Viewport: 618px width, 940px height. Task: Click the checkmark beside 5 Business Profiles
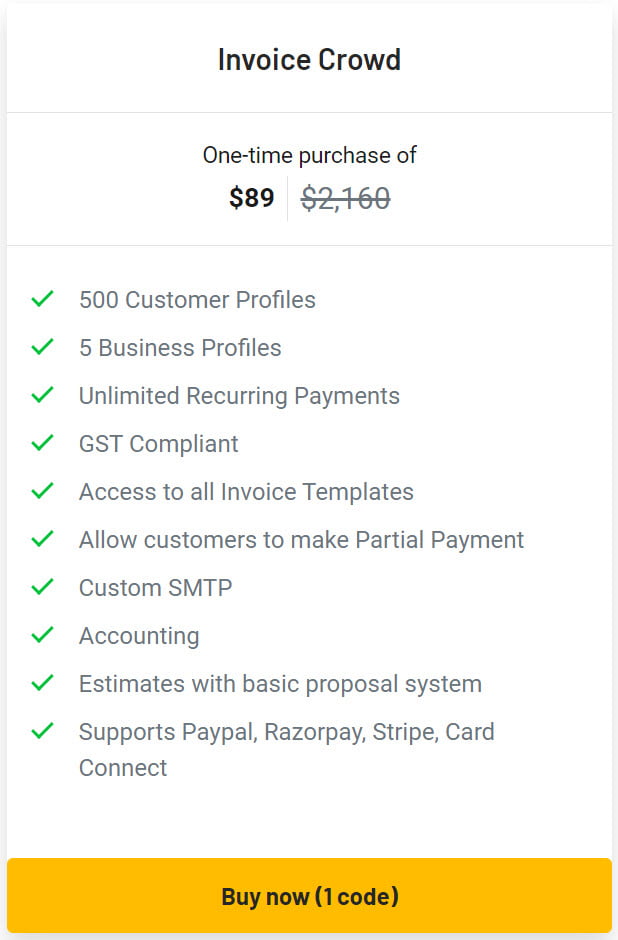click(x=42, y=345)
